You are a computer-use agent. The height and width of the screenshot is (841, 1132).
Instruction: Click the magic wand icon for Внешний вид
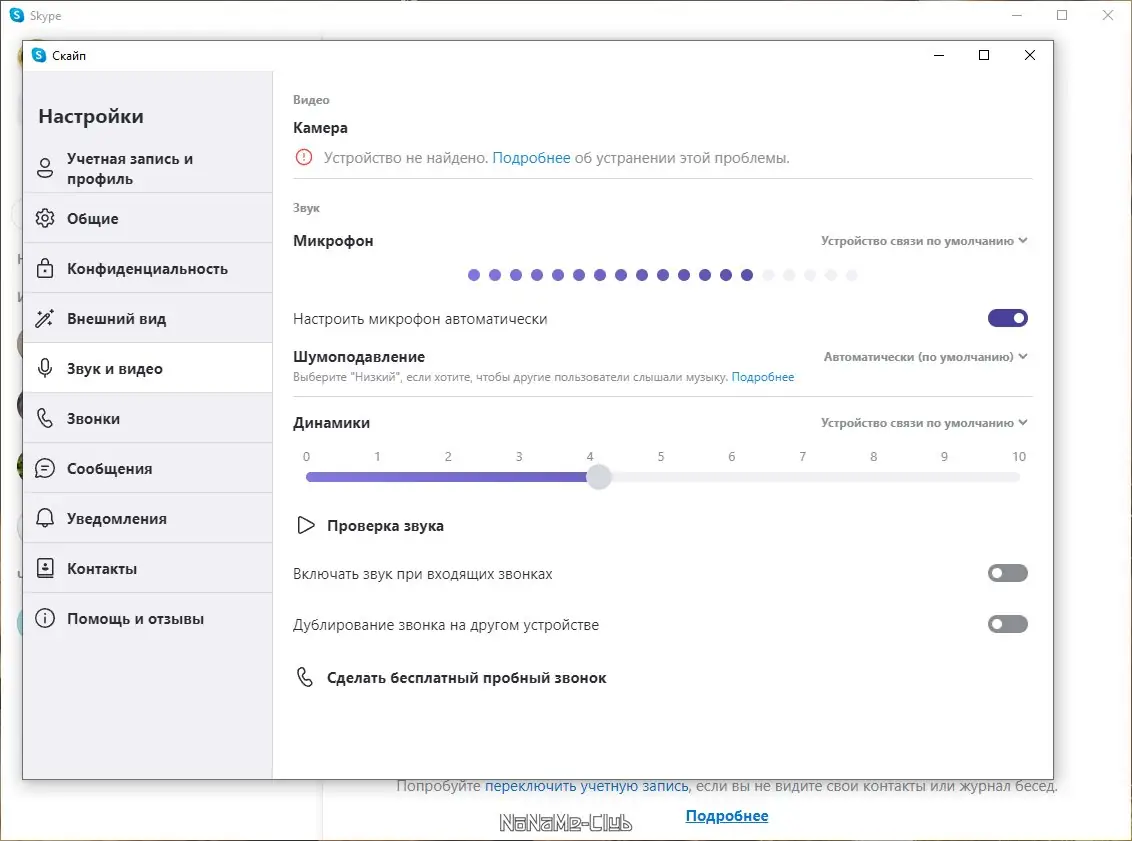point(44,318)
